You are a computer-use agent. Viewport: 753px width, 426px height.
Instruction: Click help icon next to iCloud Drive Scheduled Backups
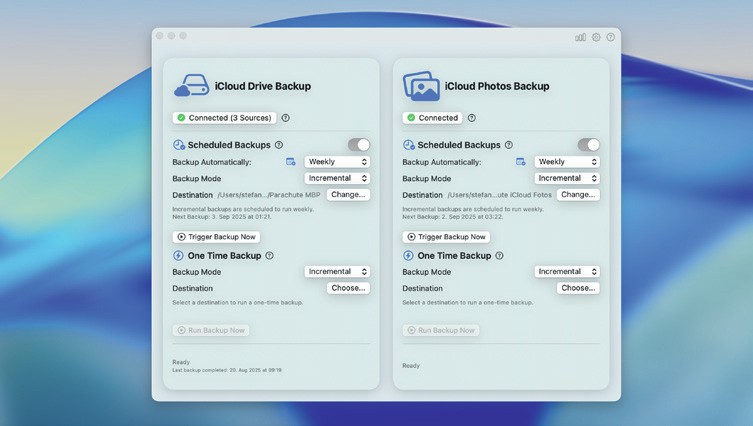click(x=279, y=145)
